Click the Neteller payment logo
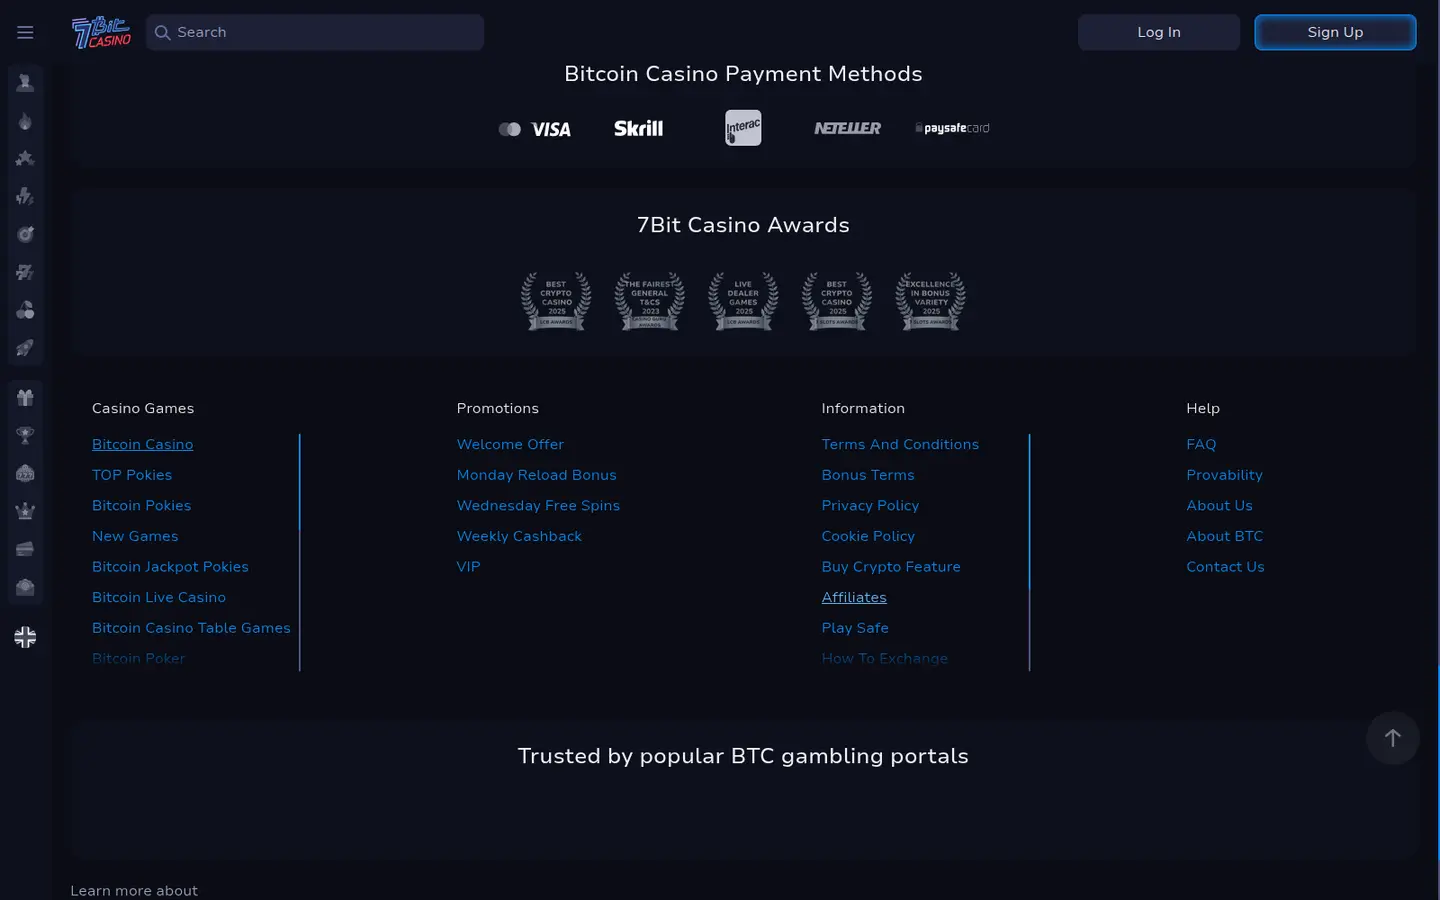Viewport: 1440px width, 900px height. (847, 128)
